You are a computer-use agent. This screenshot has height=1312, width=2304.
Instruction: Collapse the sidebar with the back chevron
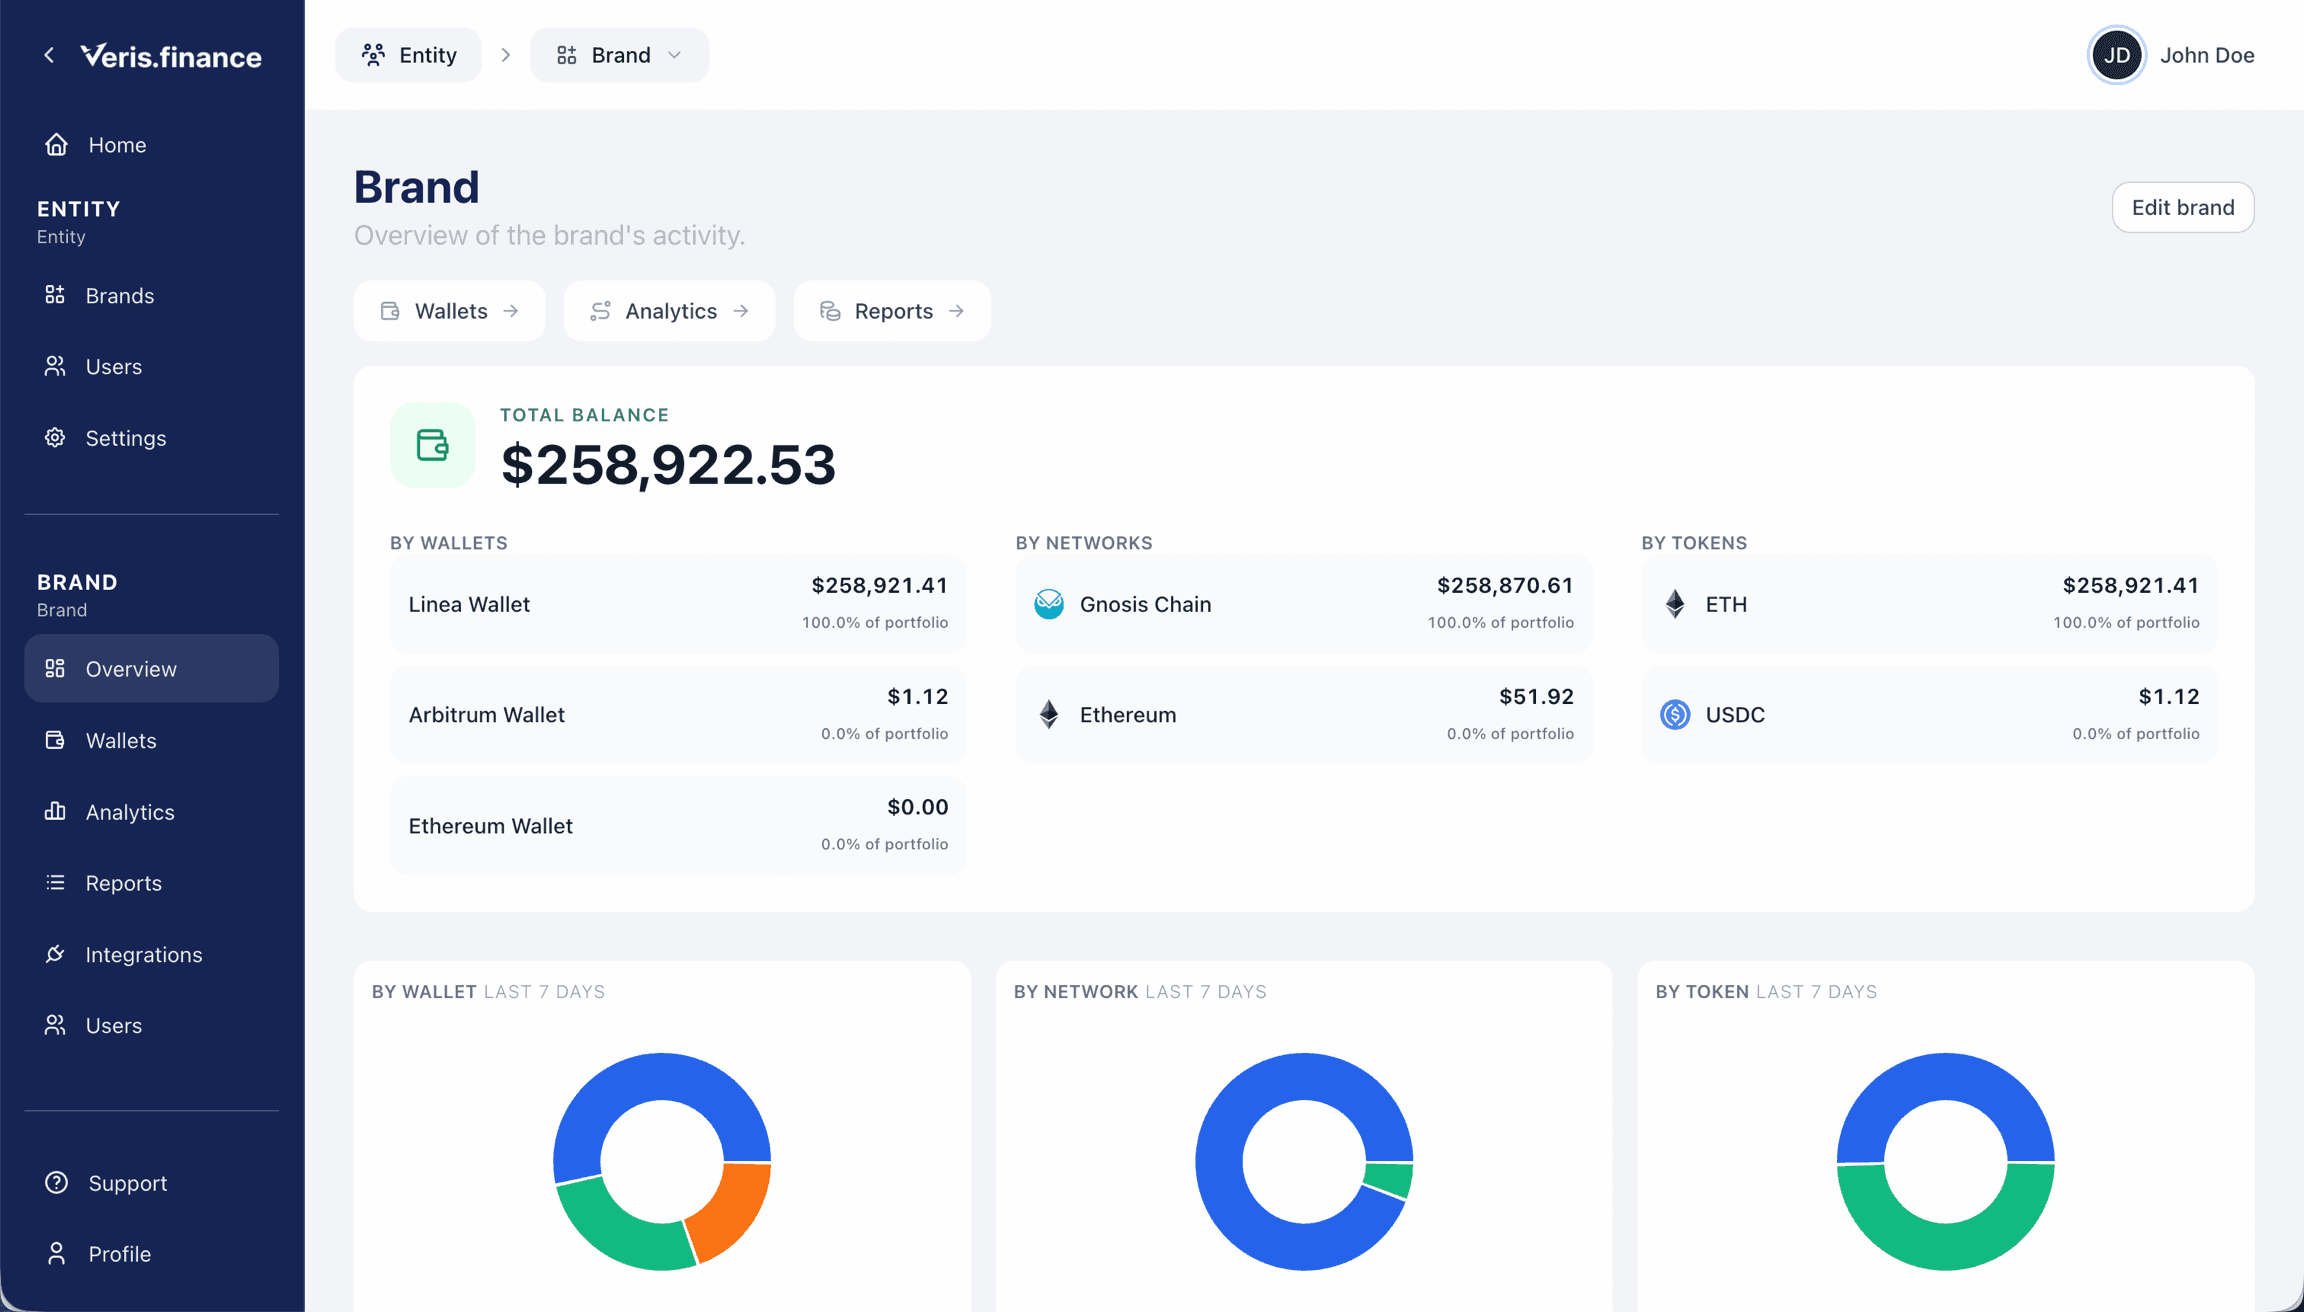tap(49, 55)
